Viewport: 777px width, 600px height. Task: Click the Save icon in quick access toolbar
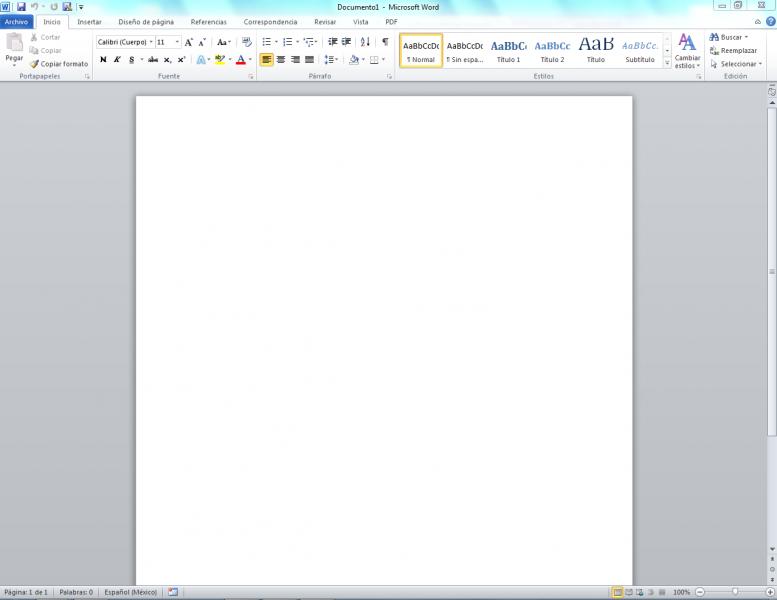[x=20, y=6]
